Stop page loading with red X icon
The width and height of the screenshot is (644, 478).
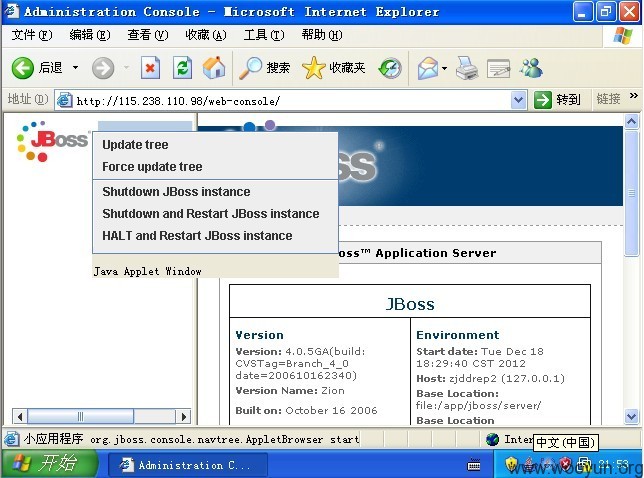(150, 68)
